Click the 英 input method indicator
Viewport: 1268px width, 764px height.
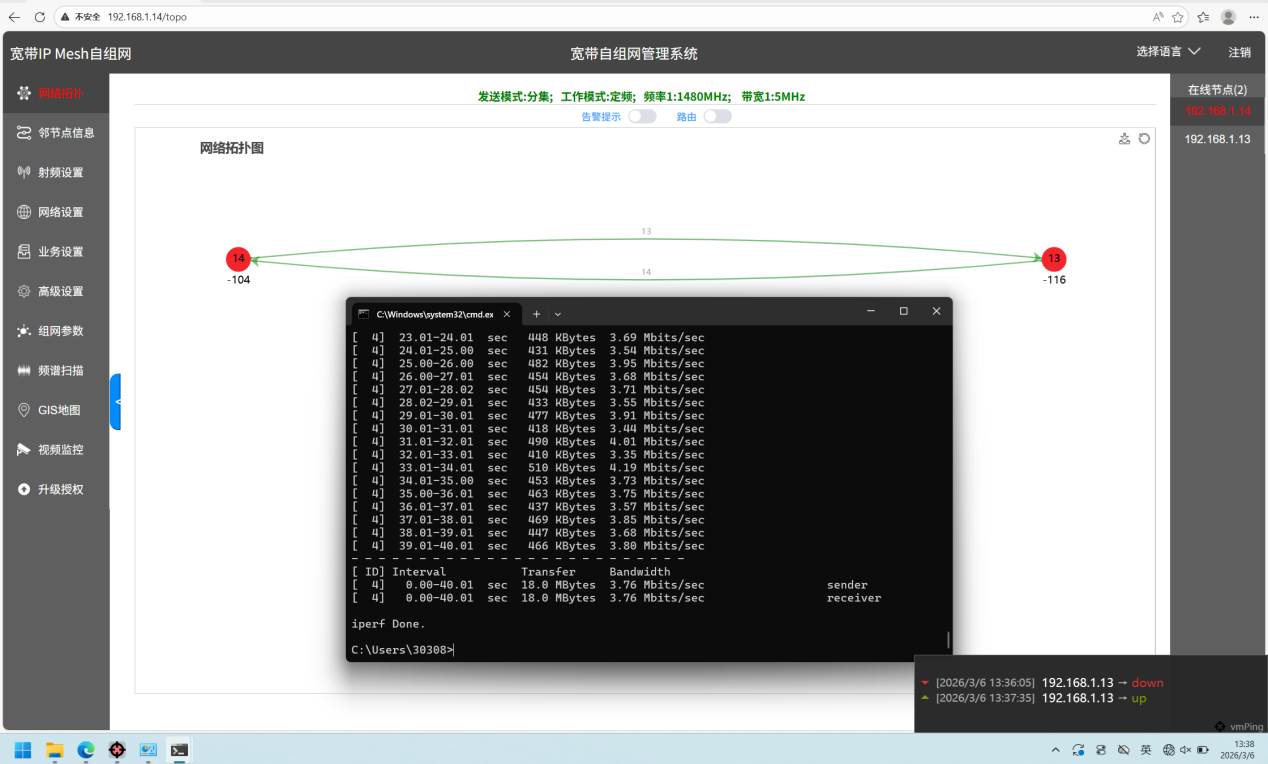click(1146, 750)
